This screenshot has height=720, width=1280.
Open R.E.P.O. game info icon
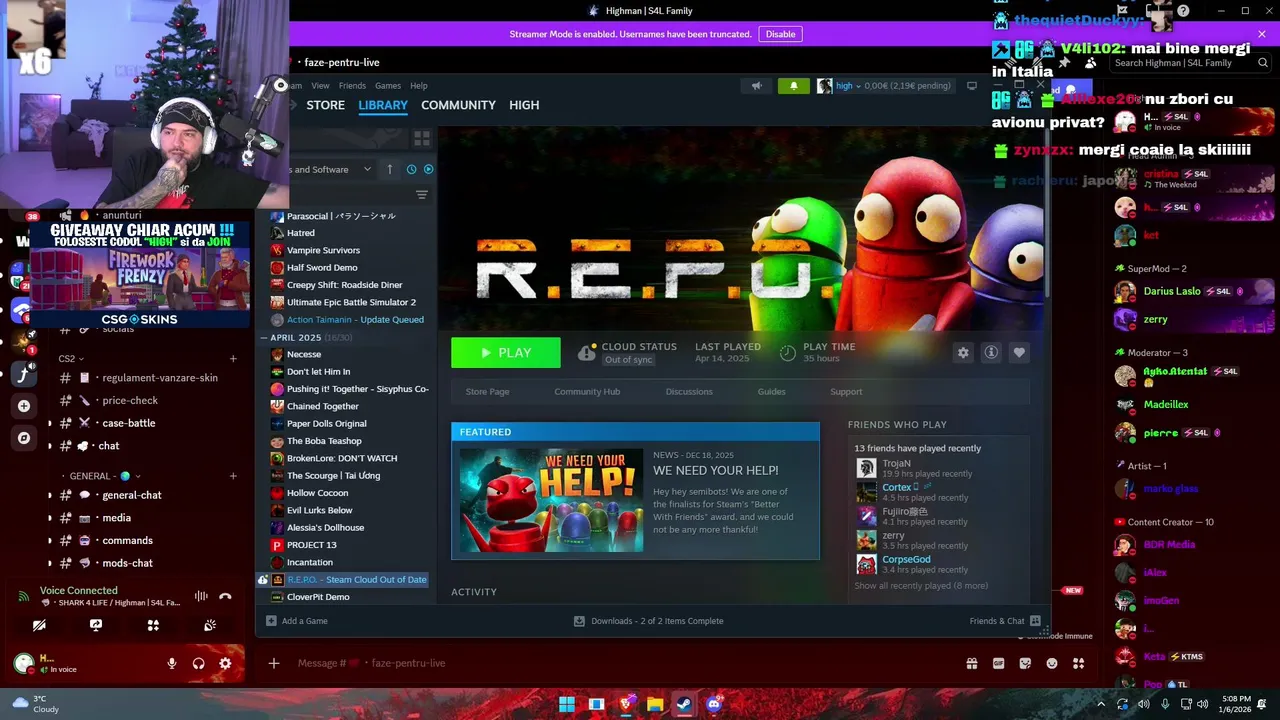pos(991,353)
